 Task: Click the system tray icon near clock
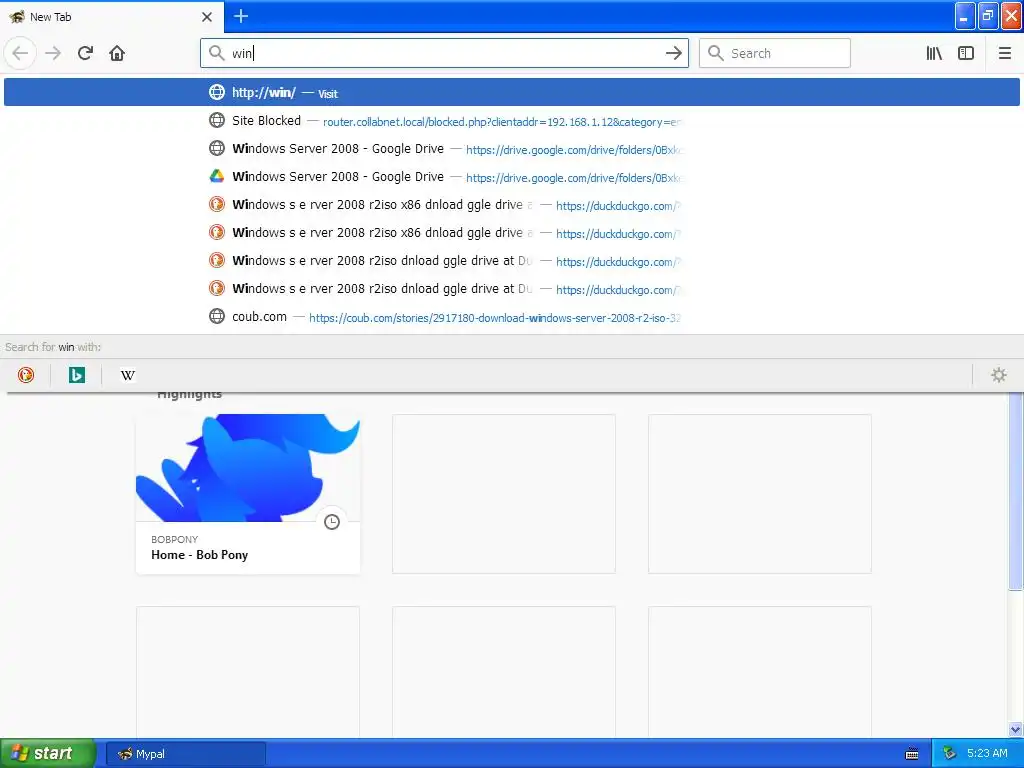coord(949,754)
